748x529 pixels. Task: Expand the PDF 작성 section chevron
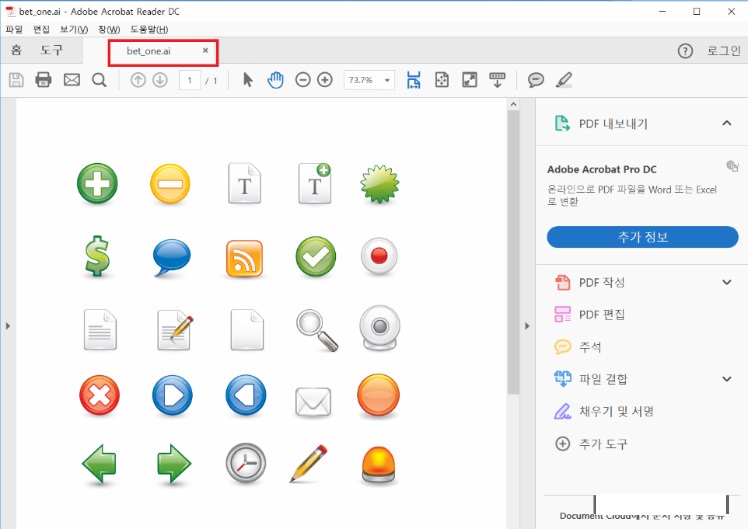pyautogui.click(x=727, y=282)
